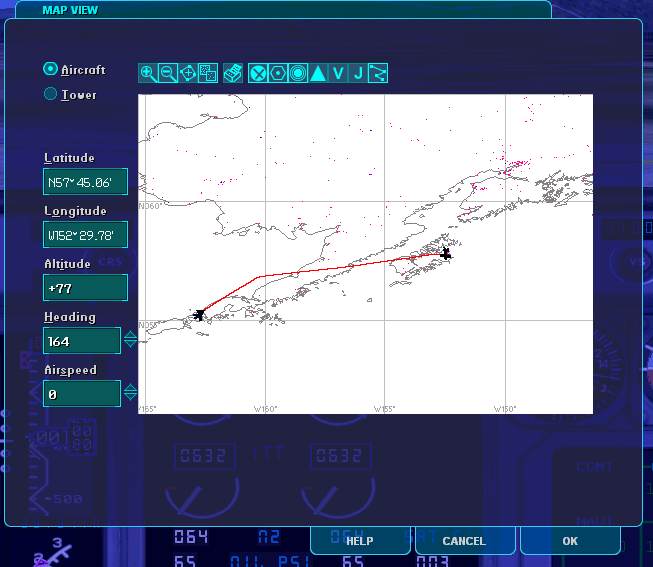Screen dimensions: 653x567
Task: Click aircraft symbol at route's east end
Action: tap(446, 253)
